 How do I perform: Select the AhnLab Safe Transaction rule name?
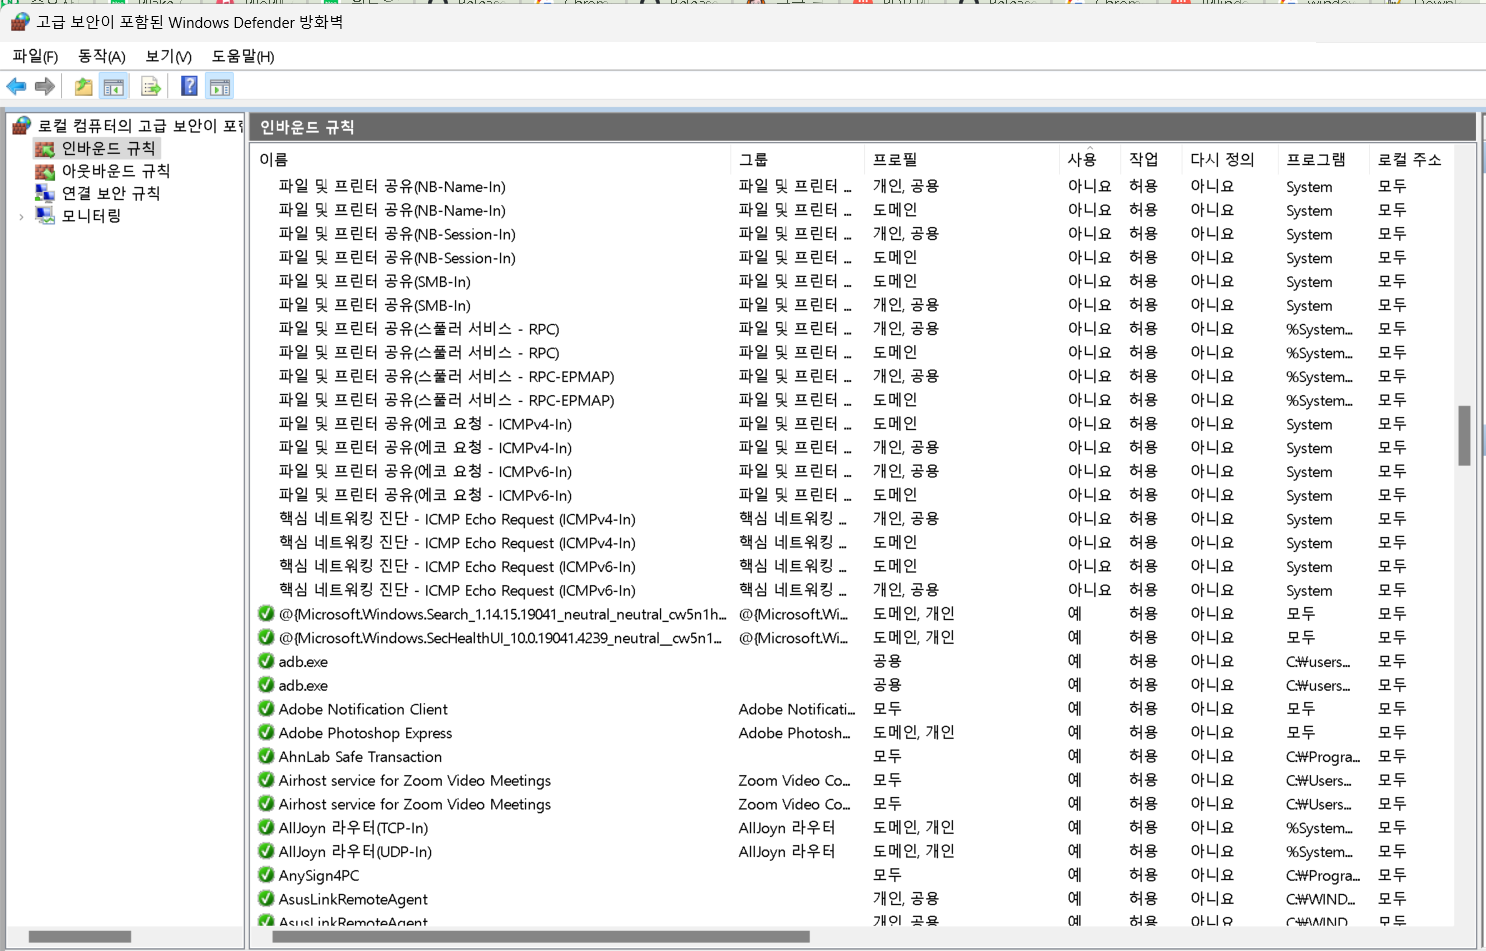[360, 757]
